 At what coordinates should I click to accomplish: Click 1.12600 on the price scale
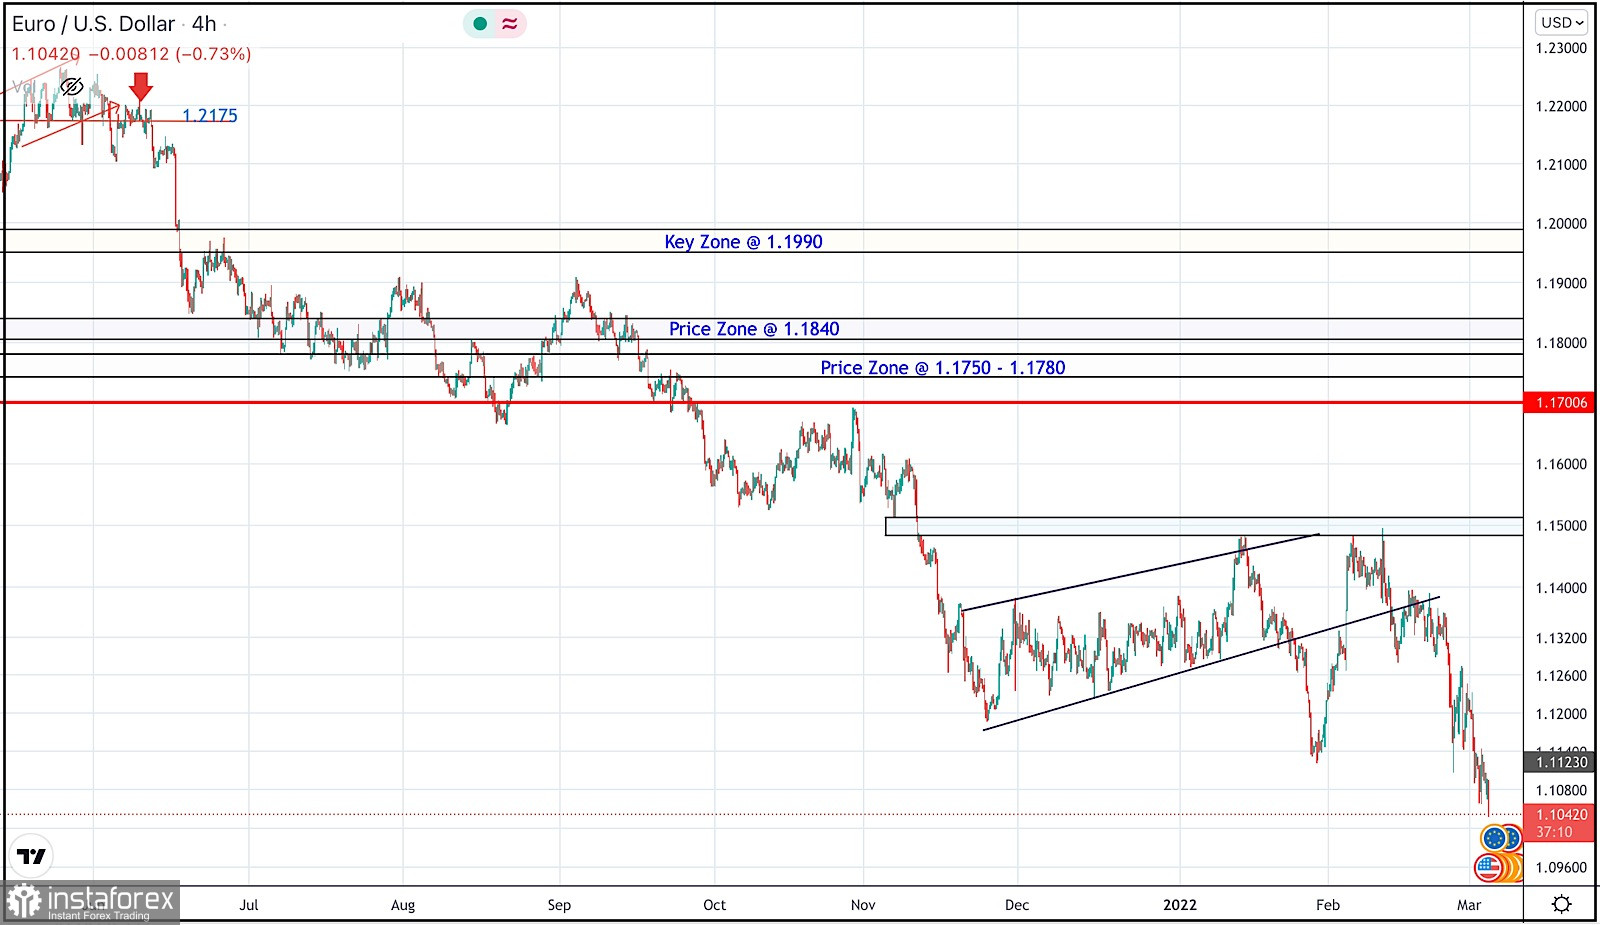[x=1561, y=676]
